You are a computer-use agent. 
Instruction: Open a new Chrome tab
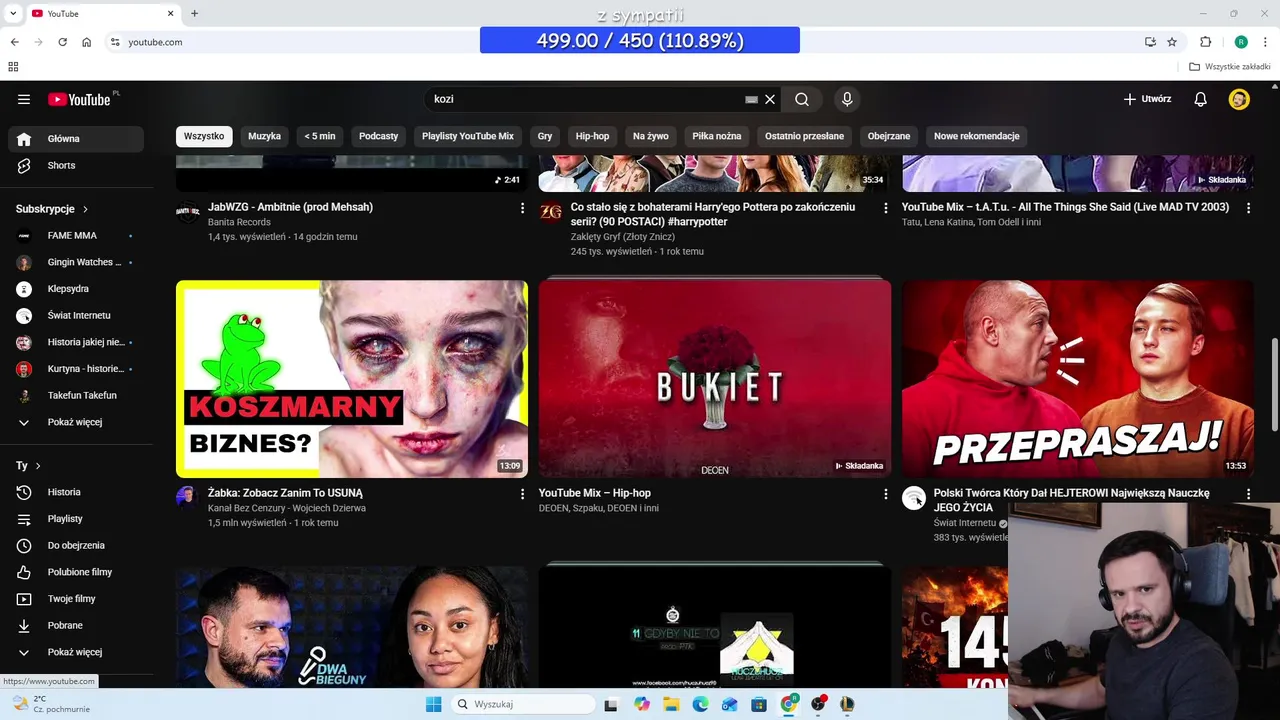pyautogui.click(x=195, y=13)
